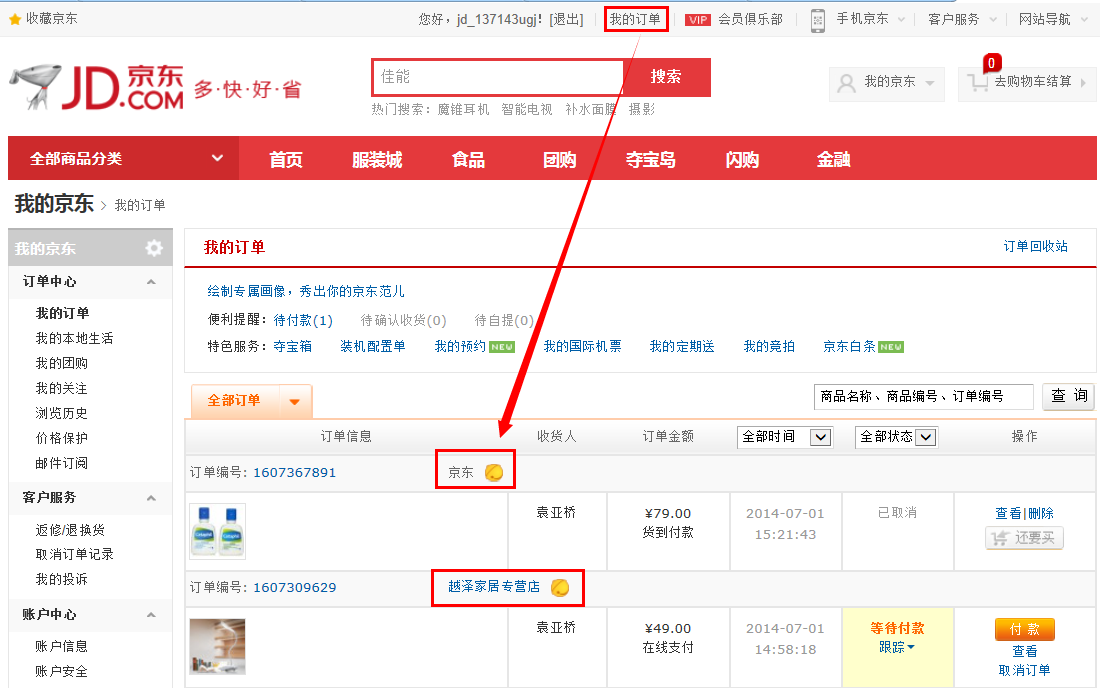
Task: Click the main search input field
Action: (497, 77)
